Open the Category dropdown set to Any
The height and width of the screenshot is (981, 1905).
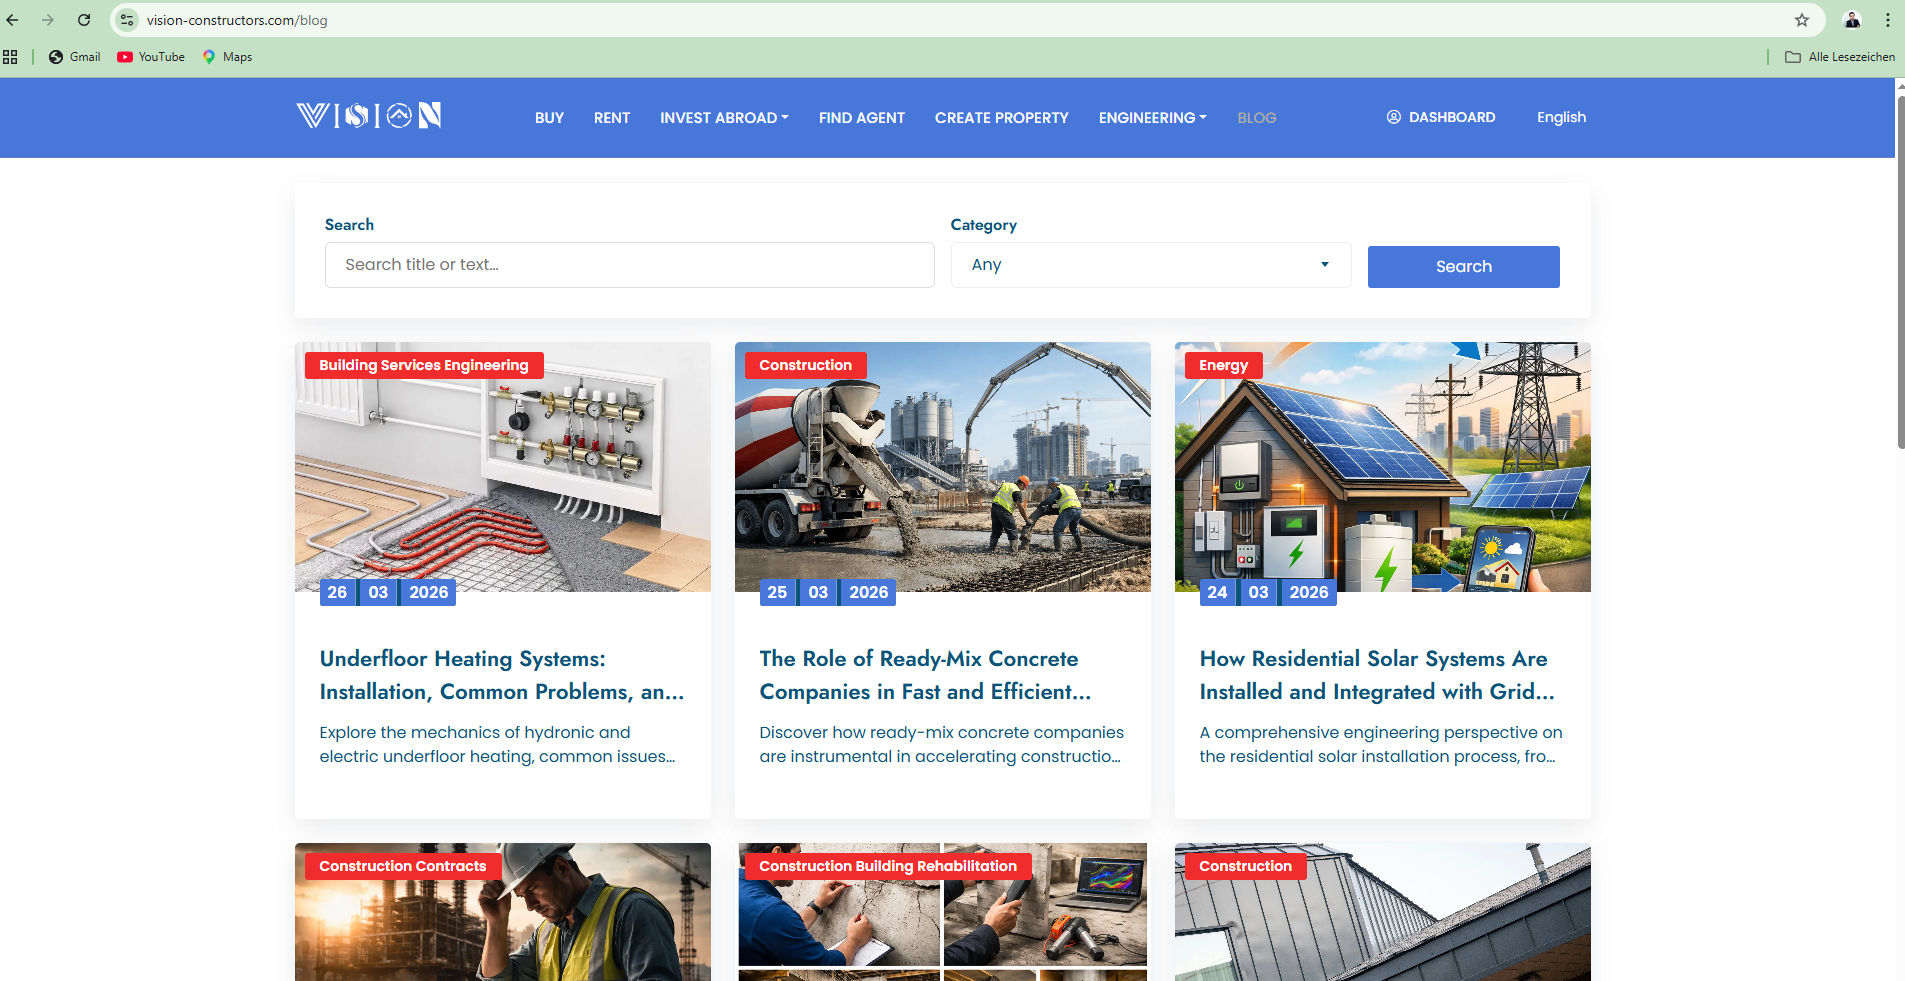[x=1151, y=265]
